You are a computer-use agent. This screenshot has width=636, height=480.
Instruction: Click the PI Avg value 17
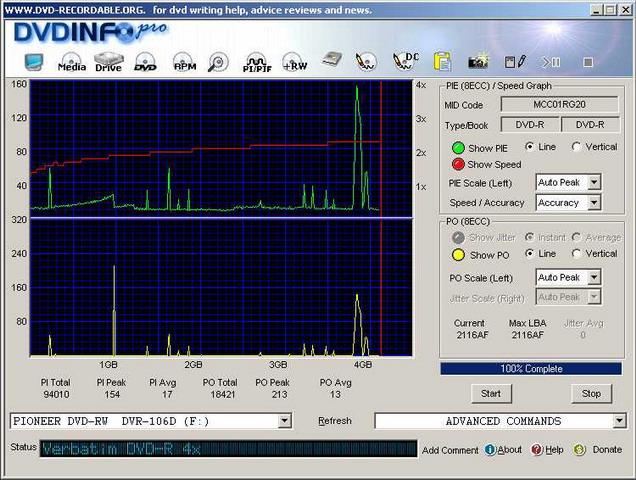tap(167, 394)
